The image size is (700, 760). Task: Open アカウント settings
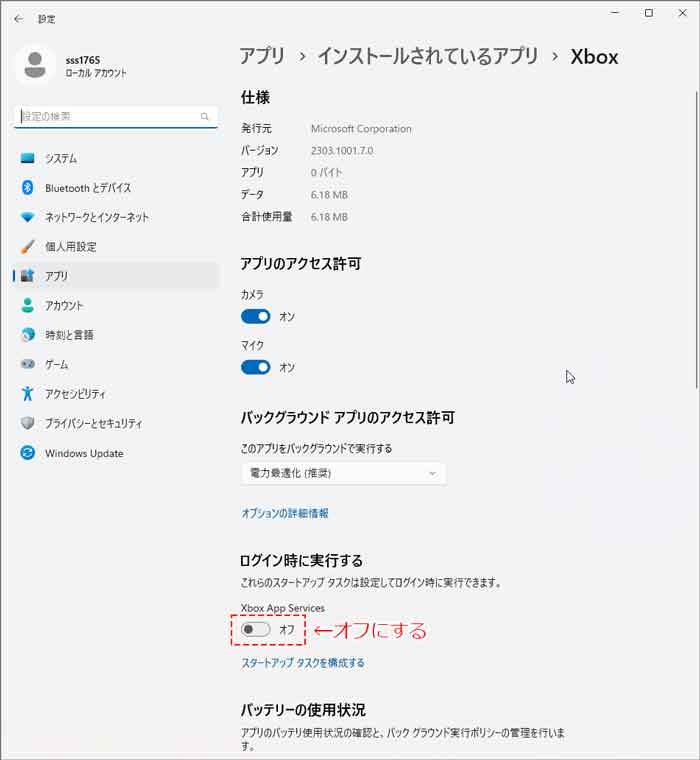(x=116, y=305)
